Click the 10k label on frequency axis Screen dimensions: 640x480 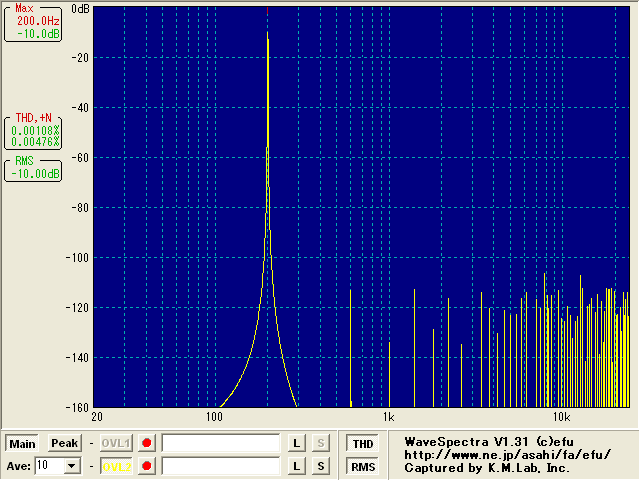pos(561,417)
